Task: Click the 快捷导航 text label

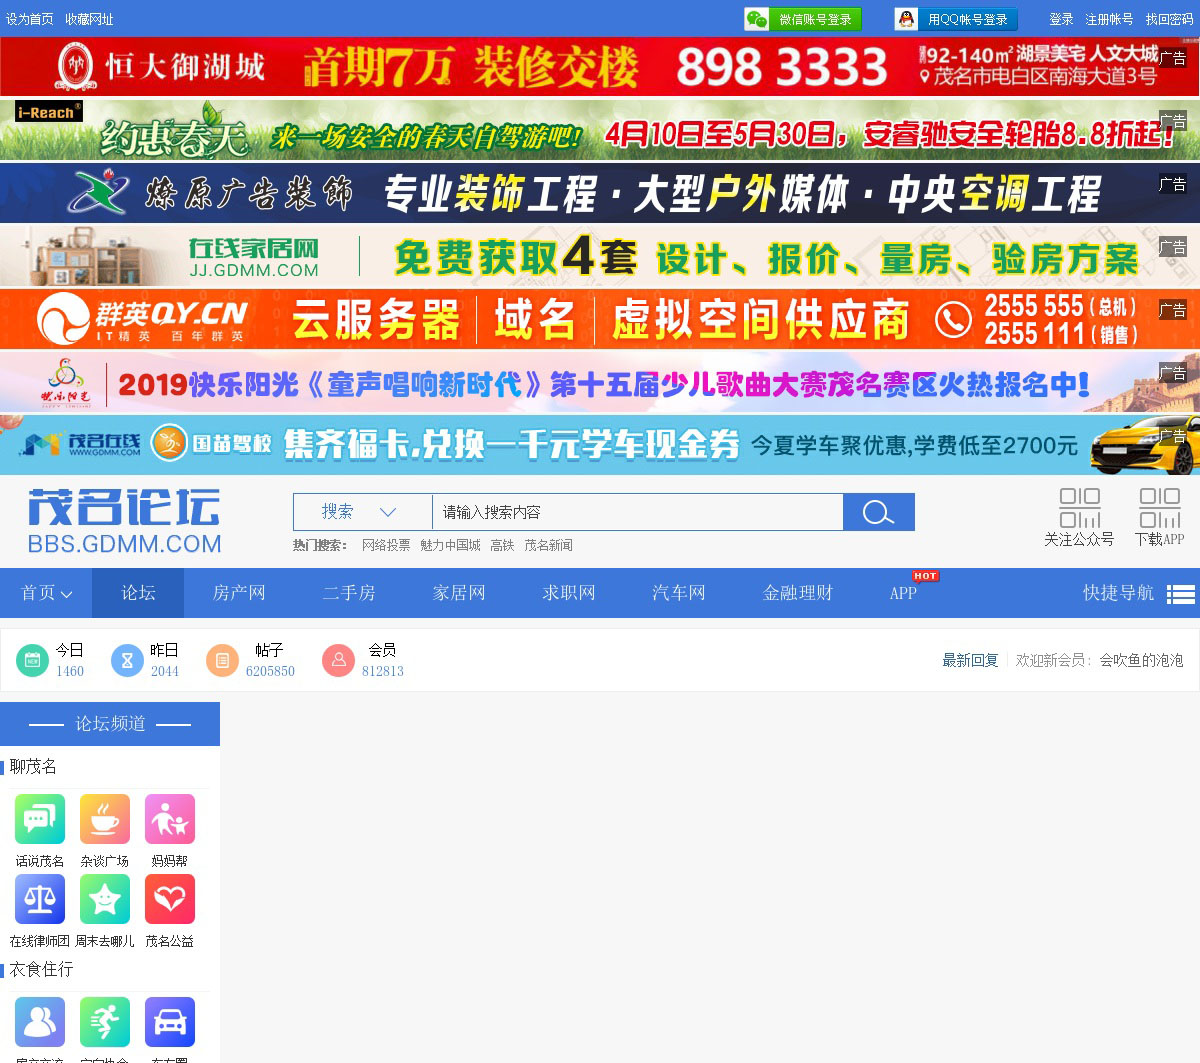Action: 1118,593
